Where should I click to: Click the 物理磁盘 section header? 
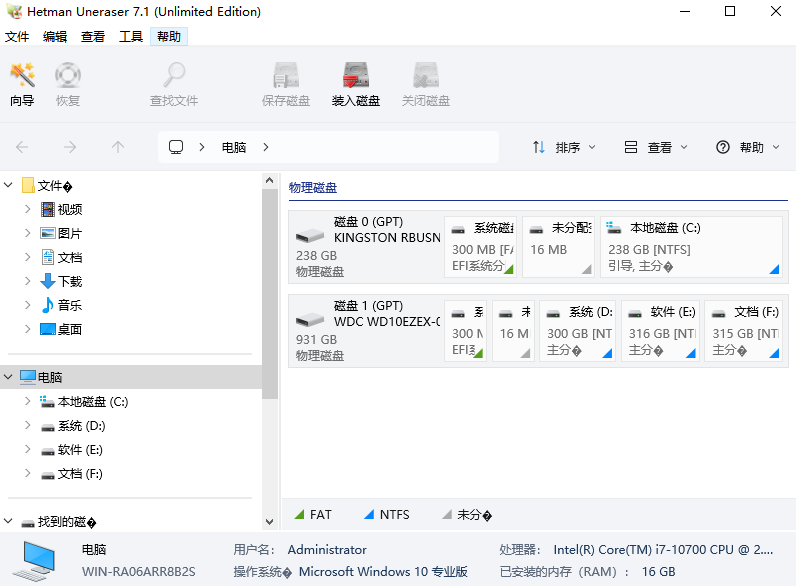point(313,188)
